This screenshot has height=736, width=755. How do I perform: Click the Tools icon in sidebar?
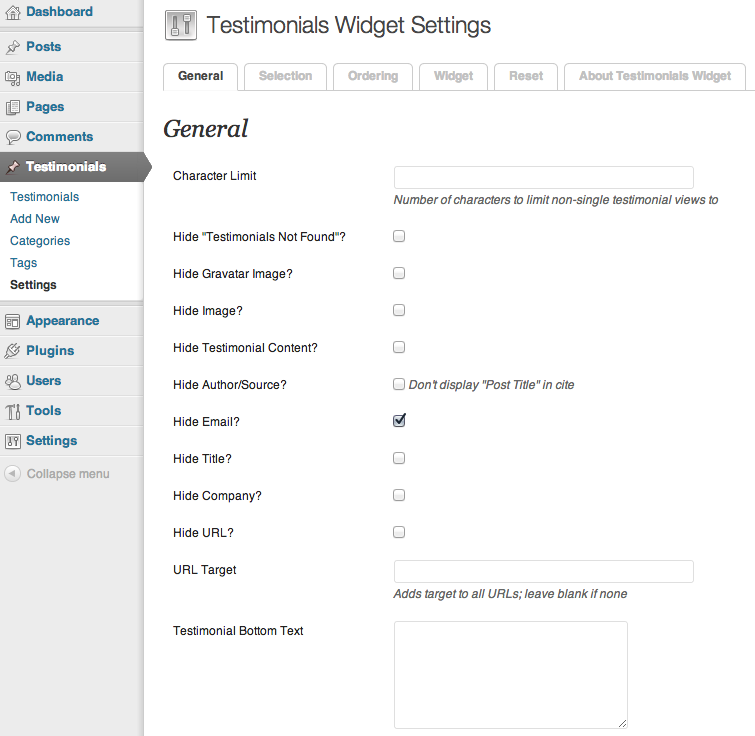13,411
